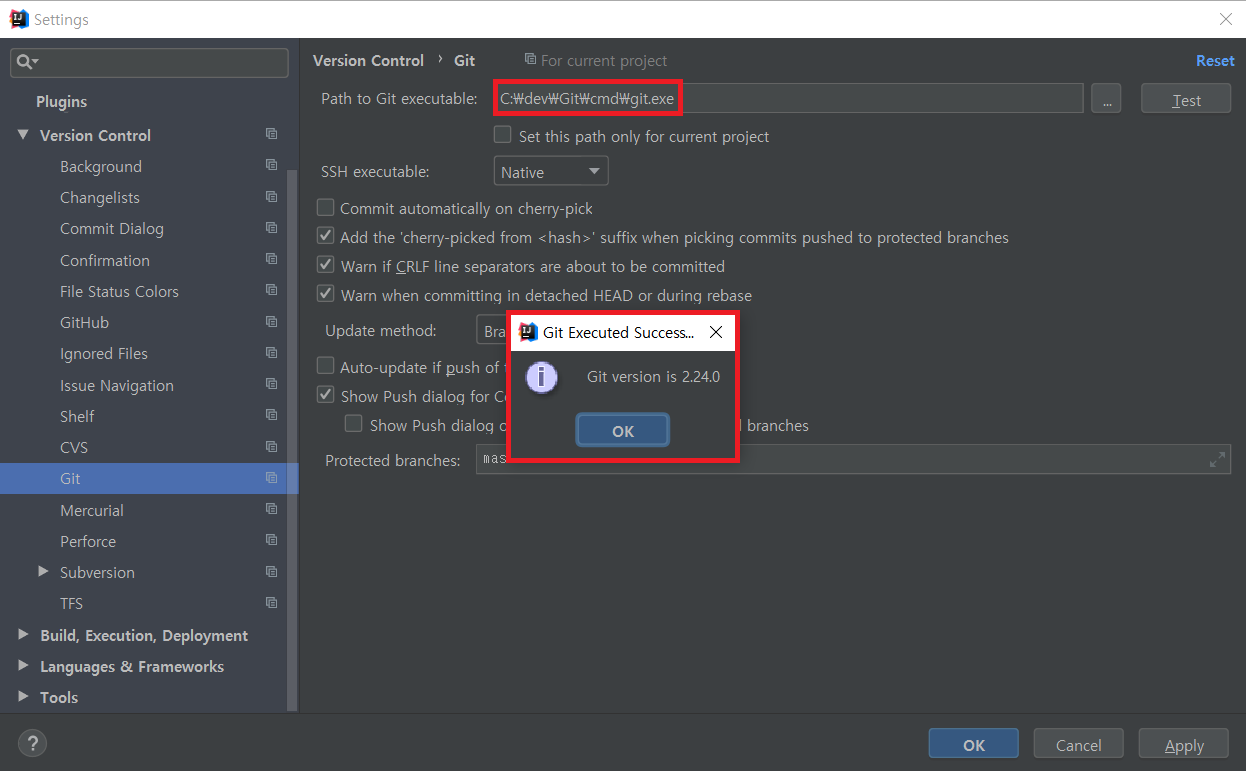Screen dimensions: 1246x771
Task: Click IntelliJ logo in Settings title bar
Action: click(x=19, y=19)
